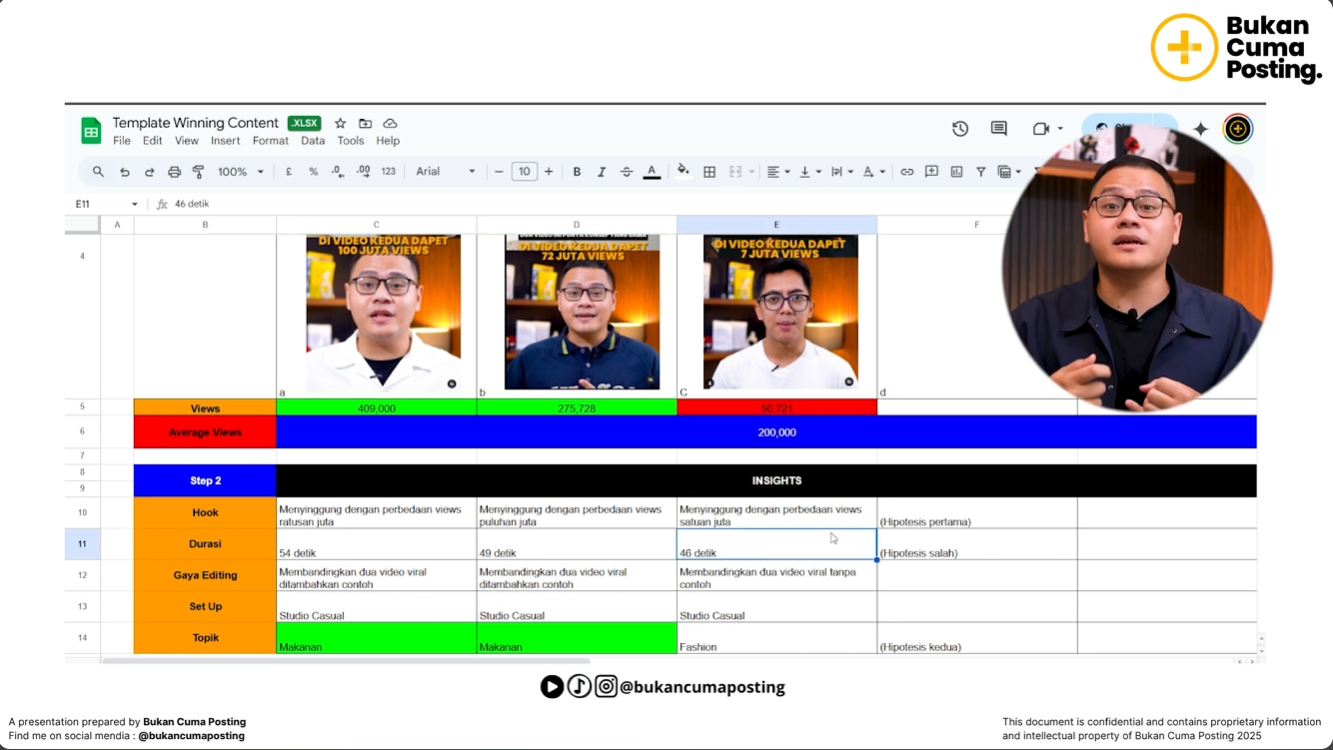Activate the paint format roller
1333x750 pixels.
click(198, 172)
